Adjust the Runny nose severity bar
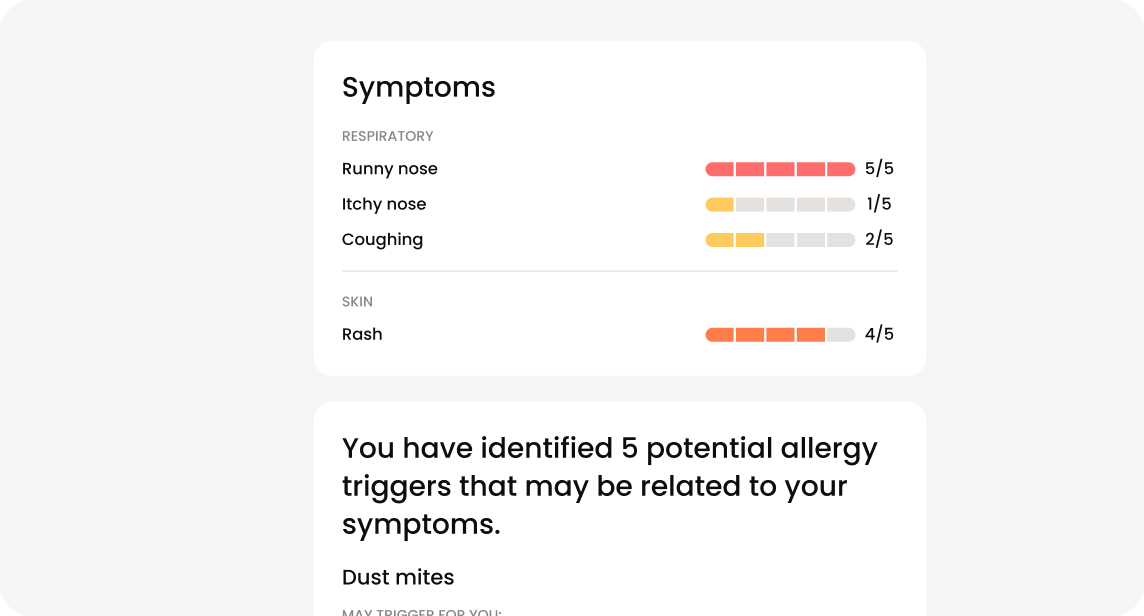 pyautogui.click(x=780, y=168)
